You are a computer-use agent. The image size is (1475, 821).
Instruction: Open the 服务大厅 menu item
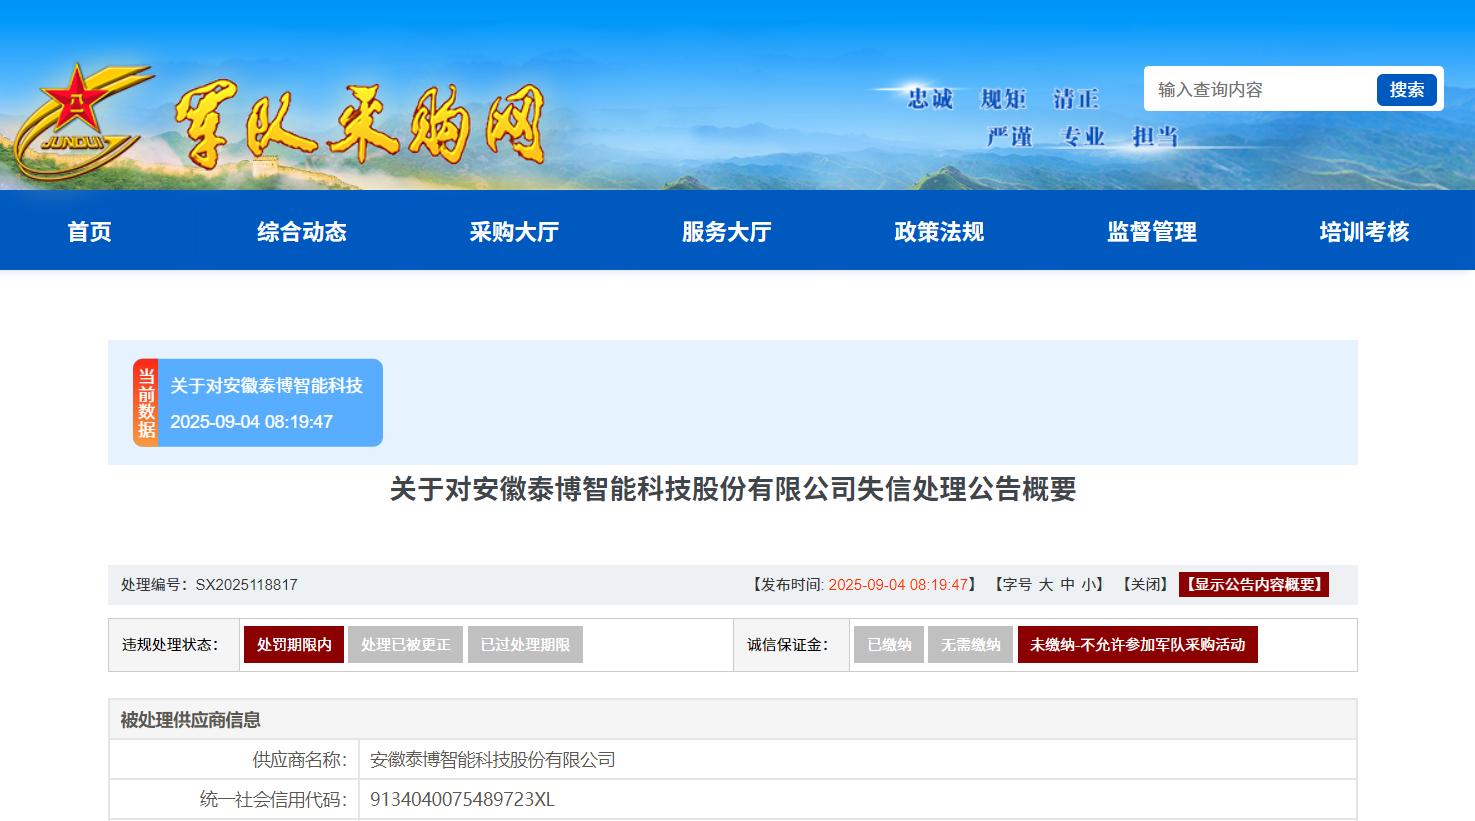[x=727, y=232]
